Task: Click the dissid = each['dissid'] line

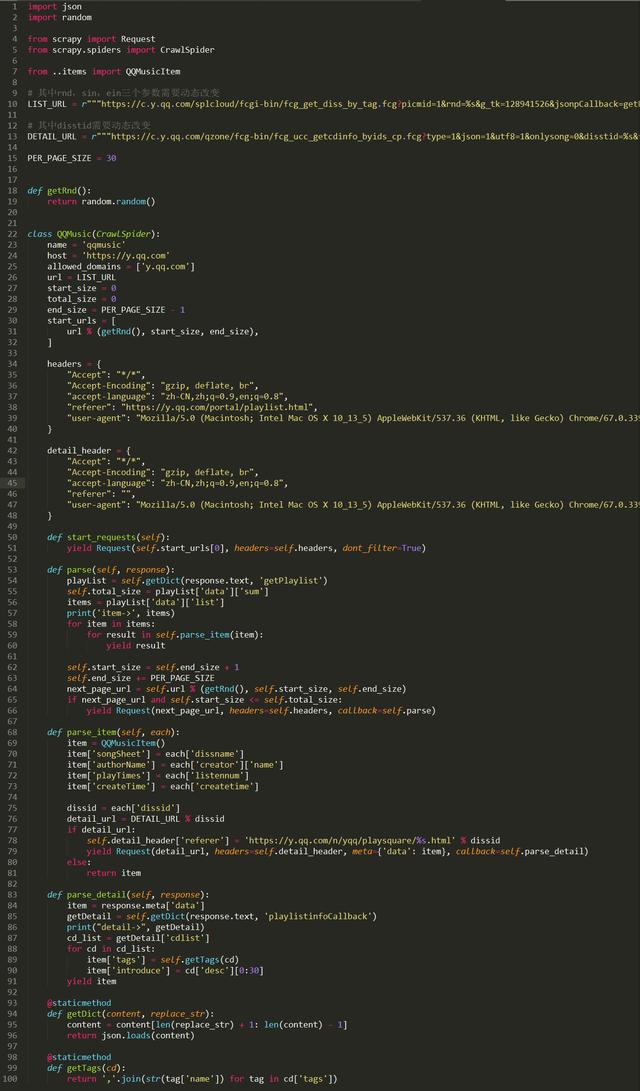Action: click(x=123, y=808)
